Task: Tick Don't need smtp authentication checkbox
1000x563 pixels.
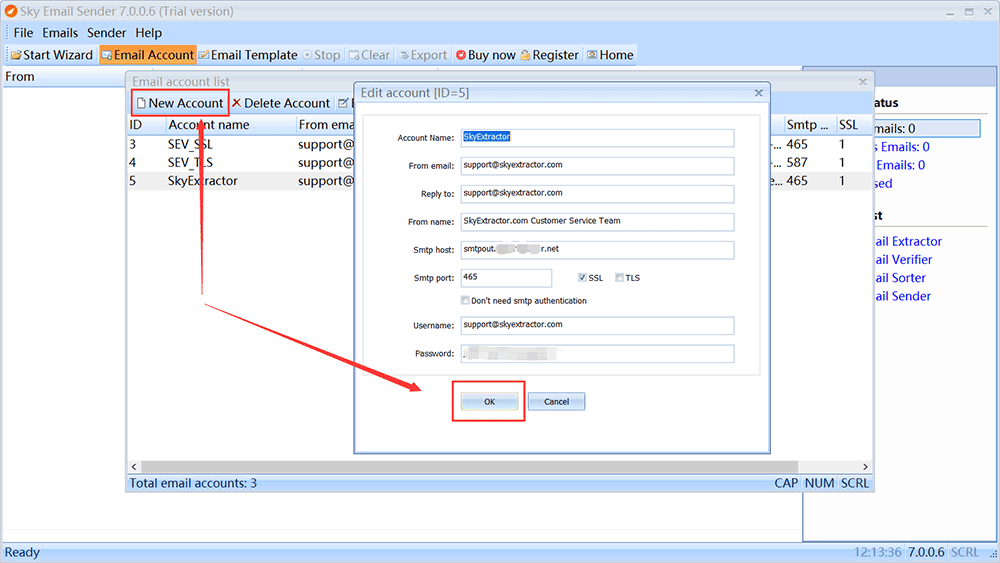Action: click(x=465, y=300)
